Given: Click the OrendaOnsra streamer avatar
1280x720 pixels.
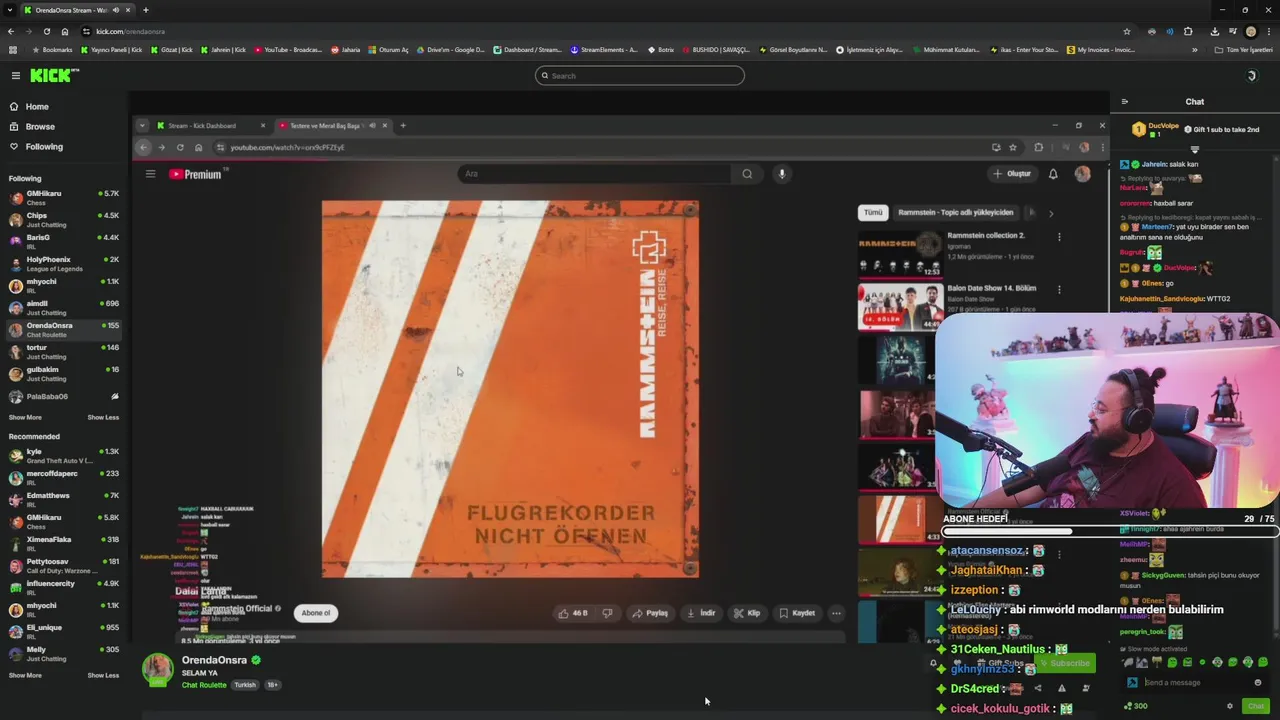Looking at the screenshot, I should [157, 670].
